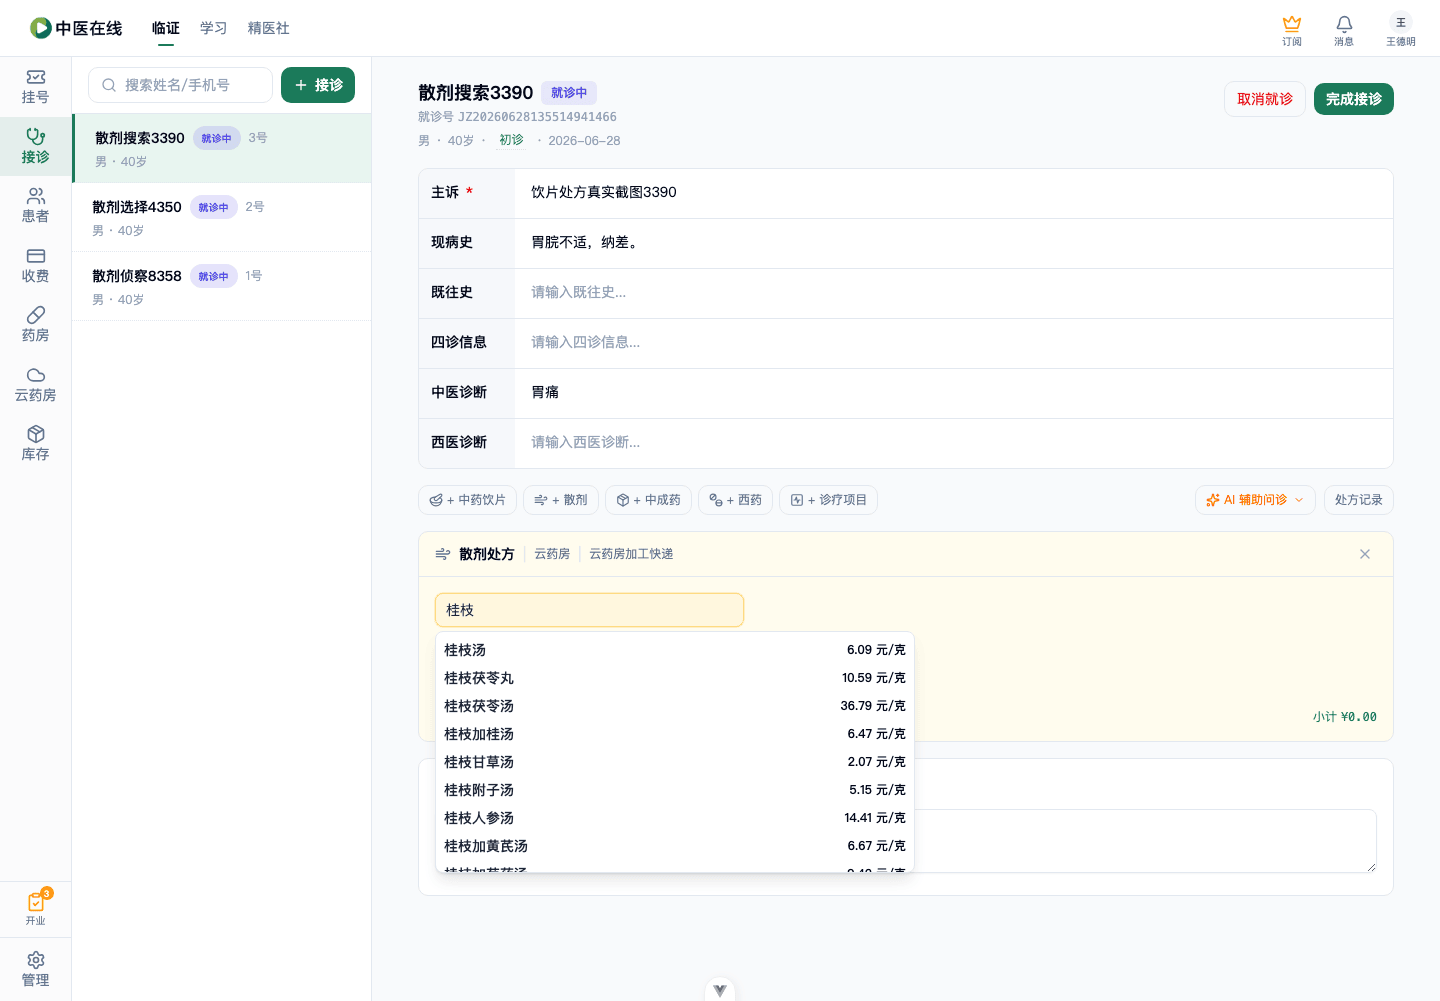The image size is (1440, 1001).
Task: Select patient 散剂选择4350 in list
Action: (x=222, y=217)
